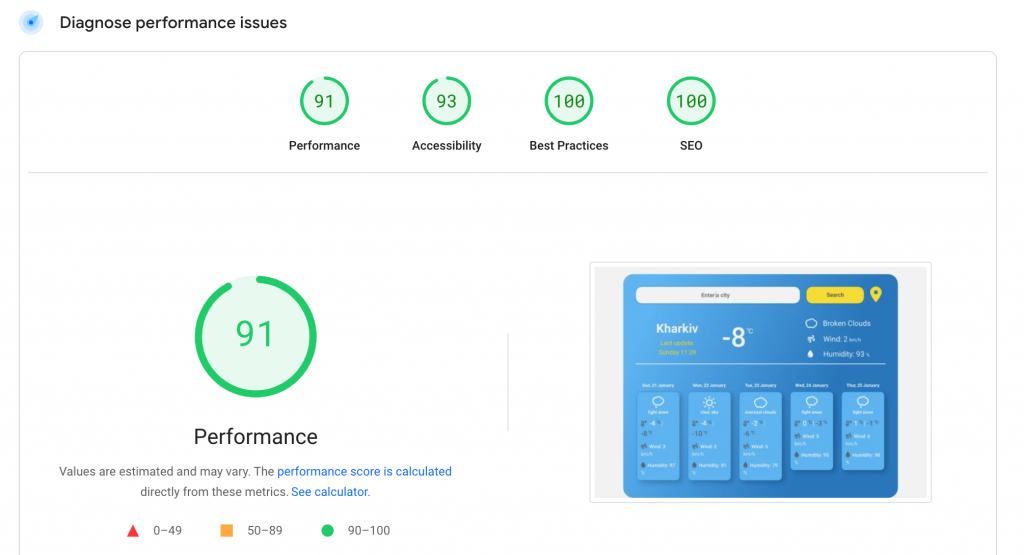Click the sun icon on Mon, 22 January card
This screenshot has width=1024, height=555.
tap(709, 402)
